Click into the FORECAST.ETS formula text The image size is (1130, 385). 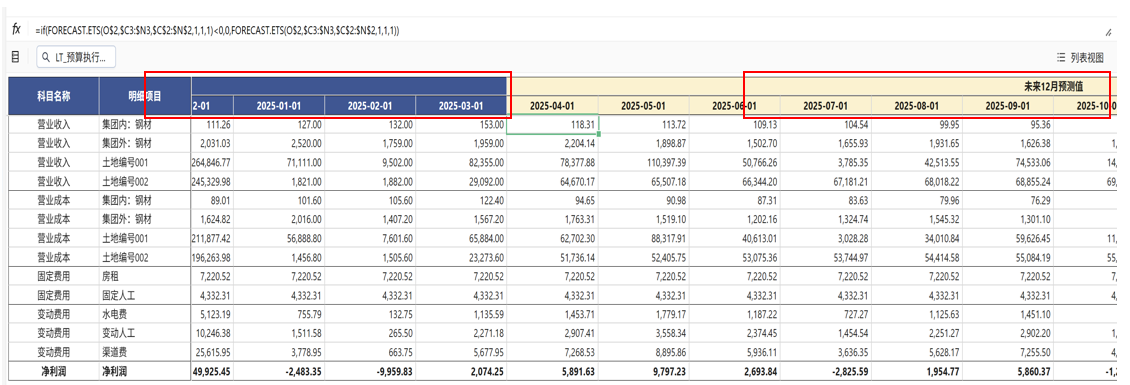[x=217, y=31]
